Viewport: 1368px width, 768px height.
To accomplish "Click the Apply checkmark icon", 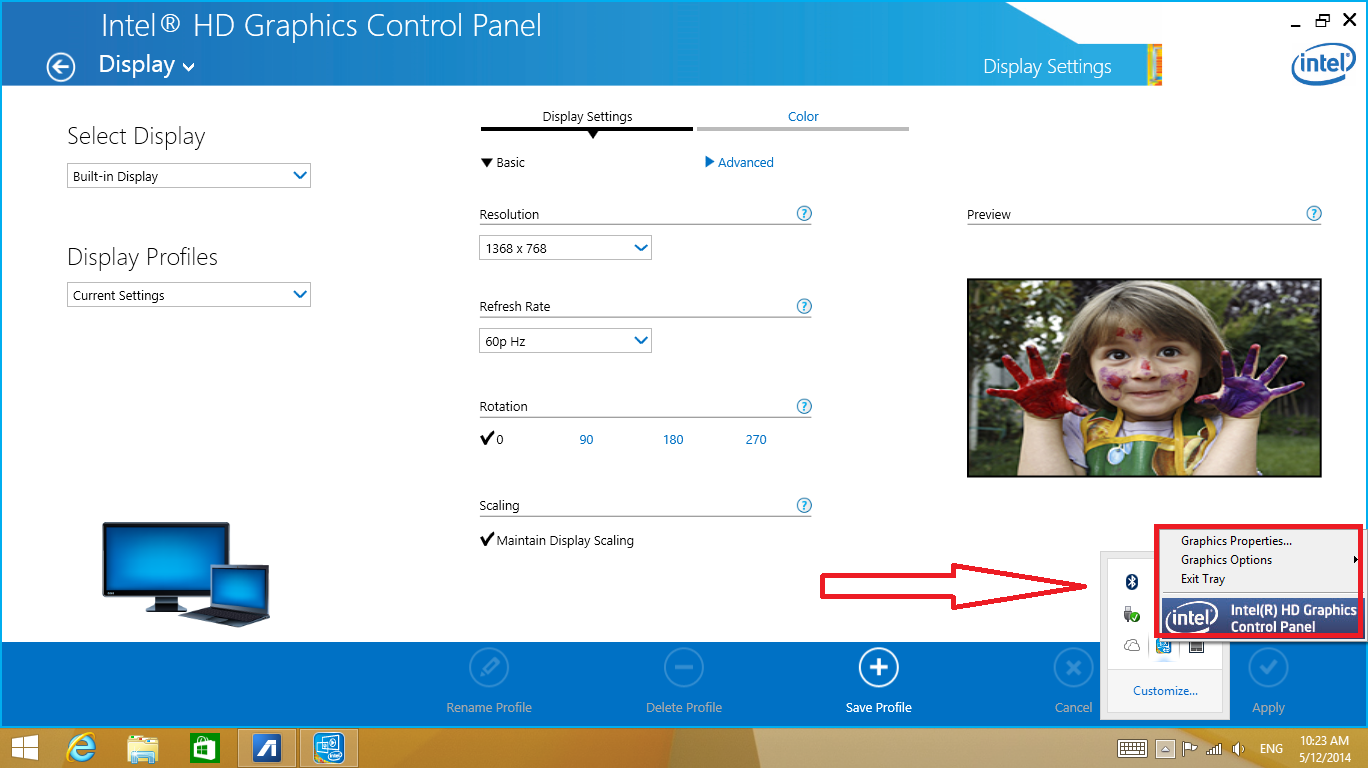I will tap(1268, 668).
